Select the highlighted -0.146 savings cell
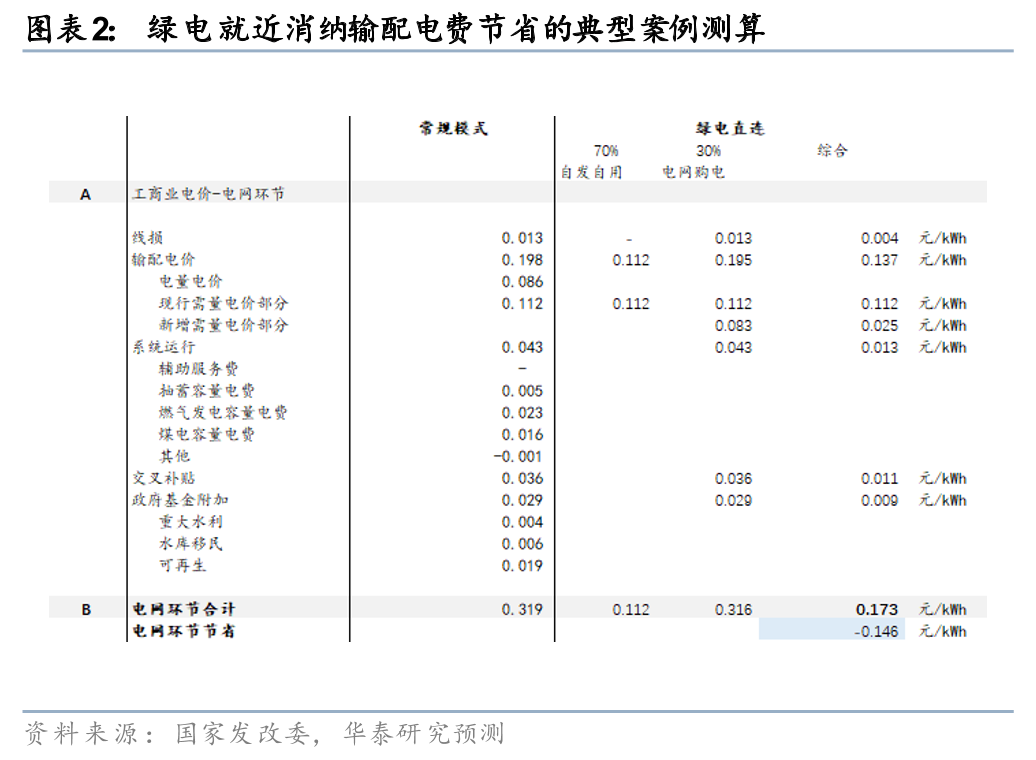The height and width of the screenshot is (760, 1036). tap(876, 631)
